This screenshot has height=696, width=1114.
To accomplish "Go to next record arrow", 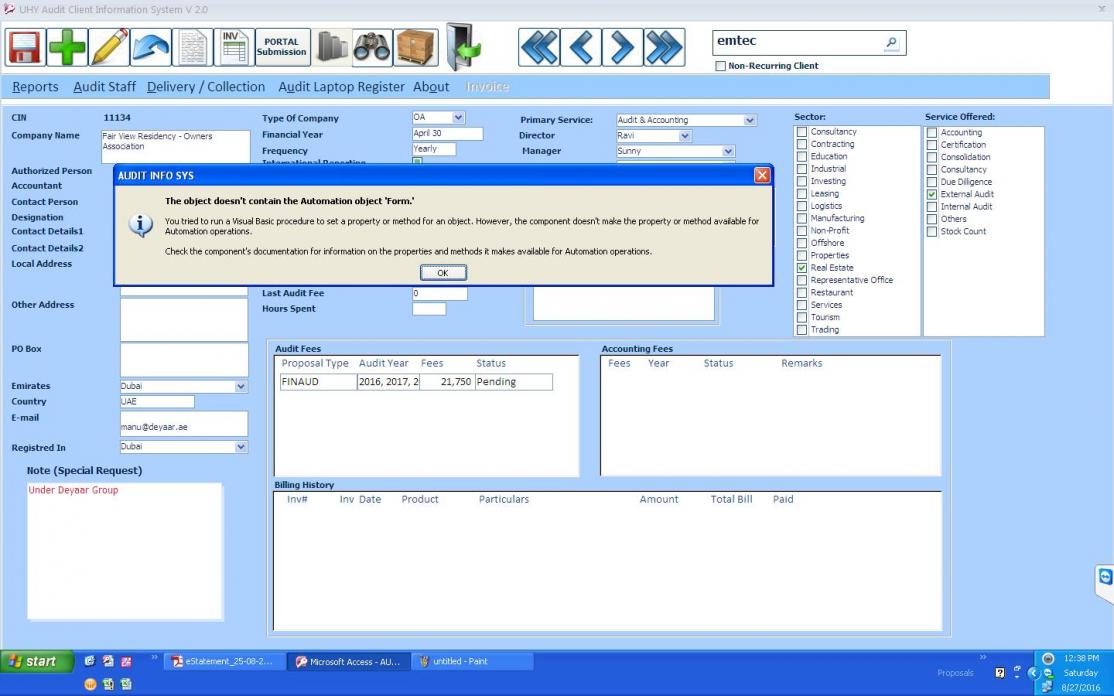I will pyautogui.click(x=622, y=48).
